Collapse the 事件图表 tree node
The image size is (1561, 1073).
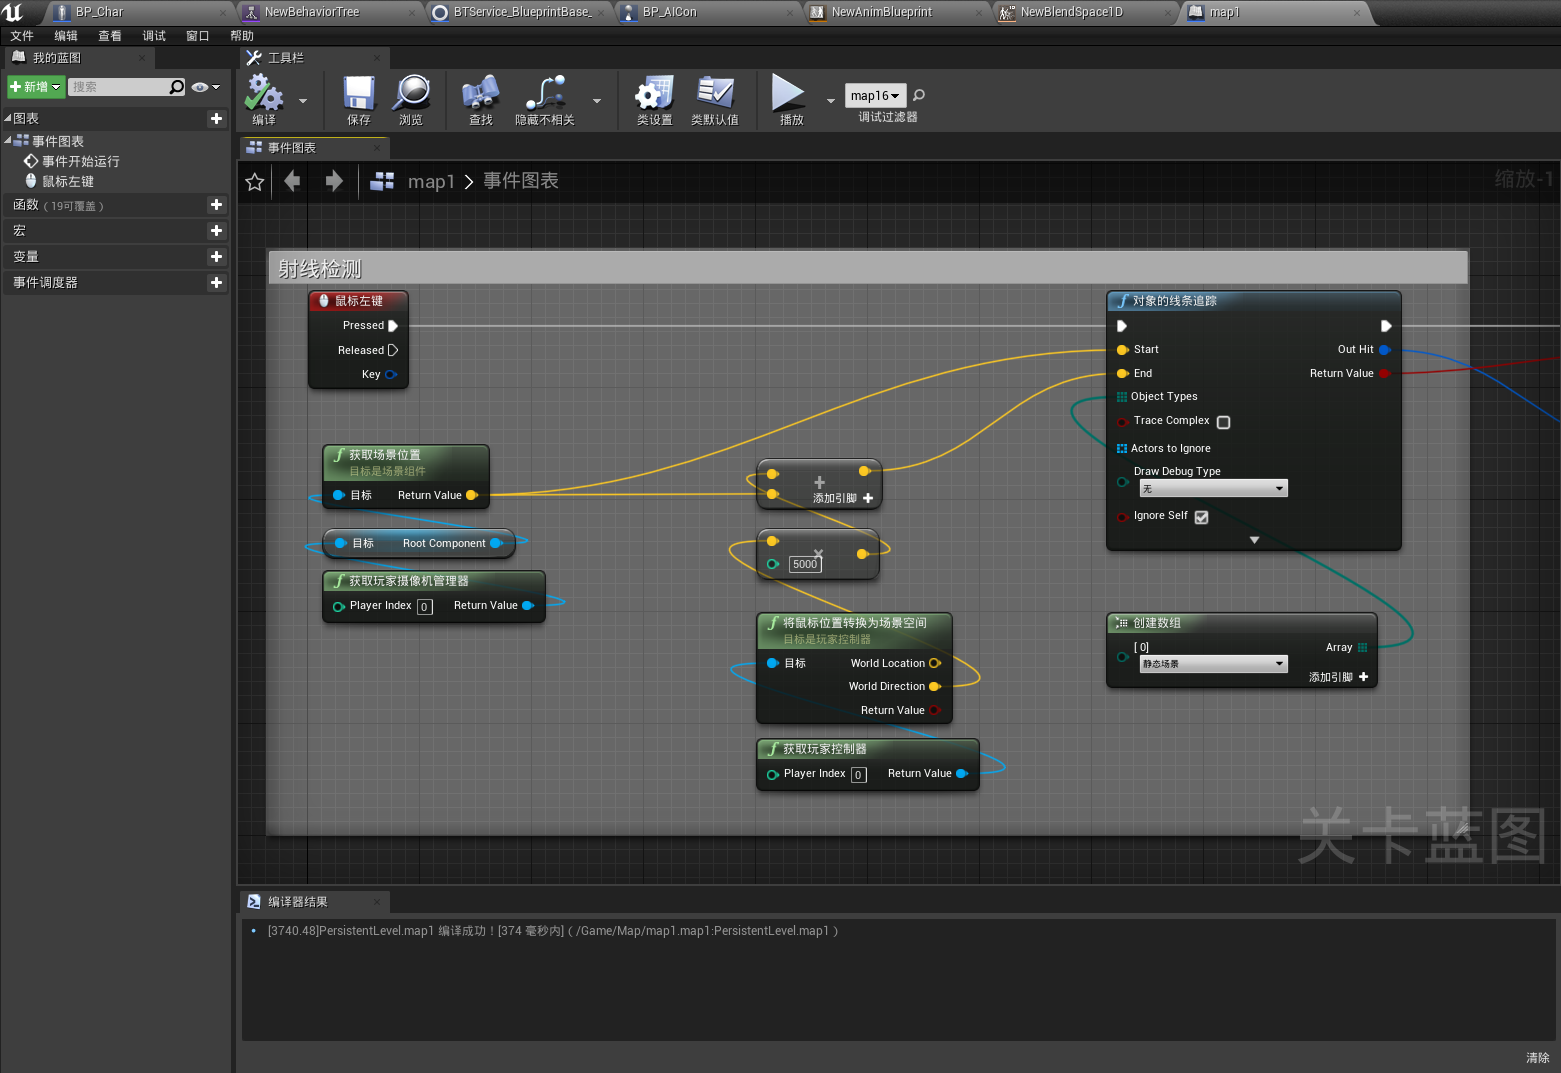(8, 140)
